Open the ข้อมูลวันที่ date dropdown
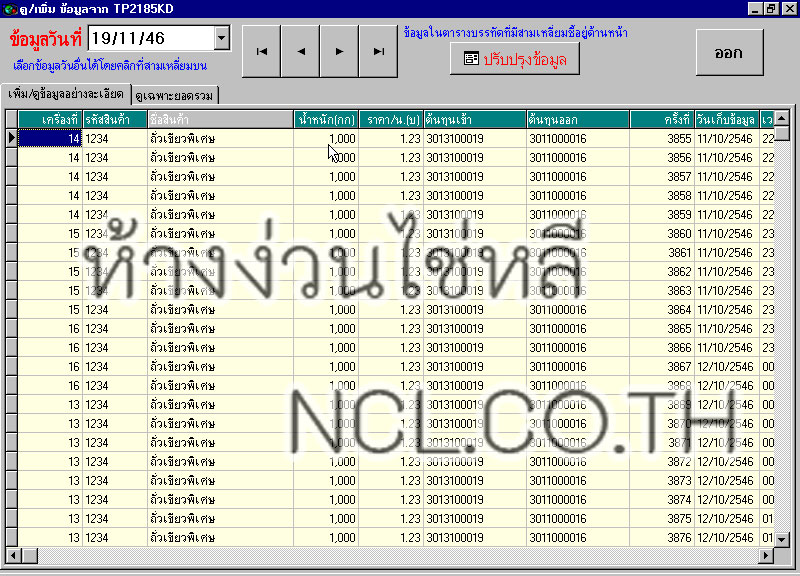The width and height of the screenshot is (800, 576). coord(222,37)
